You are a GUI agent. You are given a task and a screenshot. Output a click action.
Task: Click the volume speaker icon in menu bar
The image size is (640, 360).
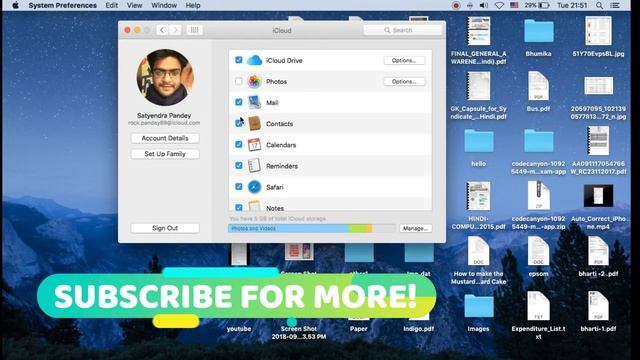[484, 5]
